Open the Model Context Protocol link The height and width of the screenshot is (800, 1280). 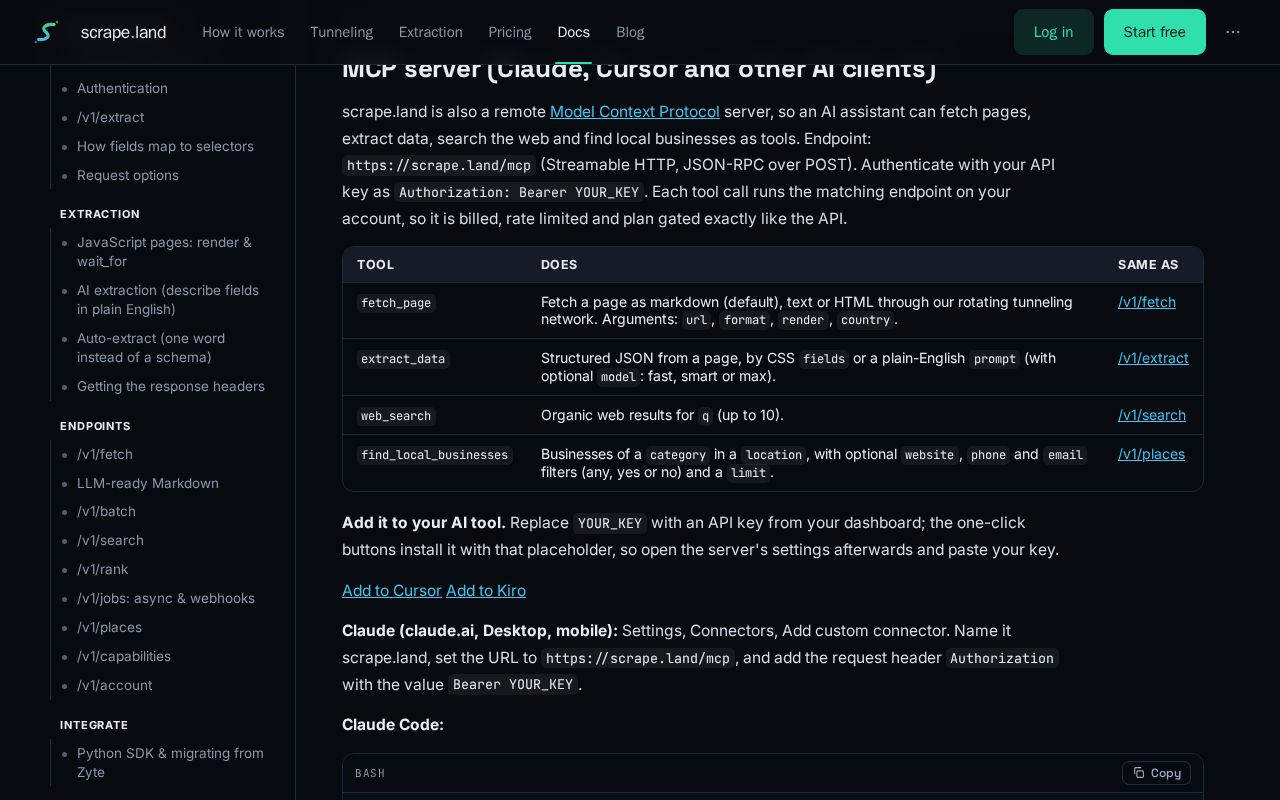pos(635,111)
